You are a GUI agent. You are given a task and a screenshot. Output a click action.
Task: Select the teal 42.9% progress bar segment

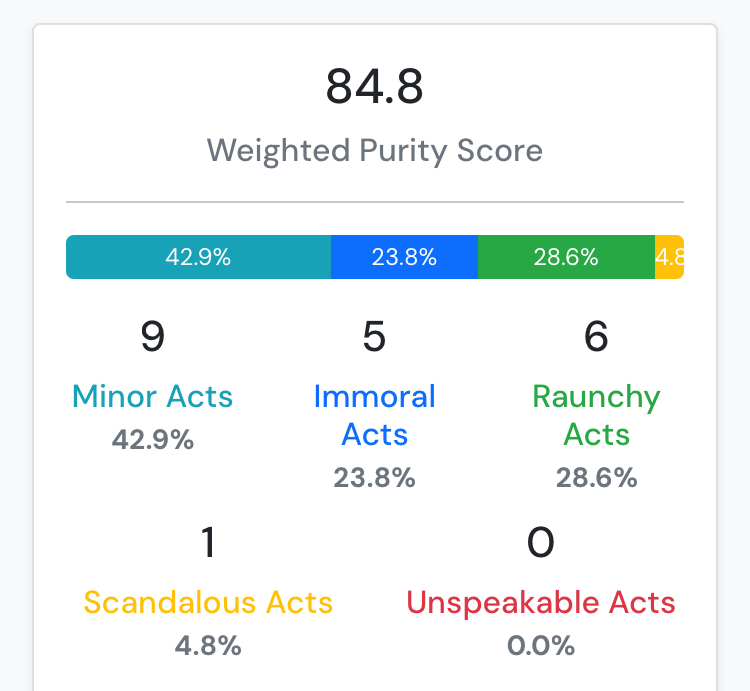coord(199,257)
